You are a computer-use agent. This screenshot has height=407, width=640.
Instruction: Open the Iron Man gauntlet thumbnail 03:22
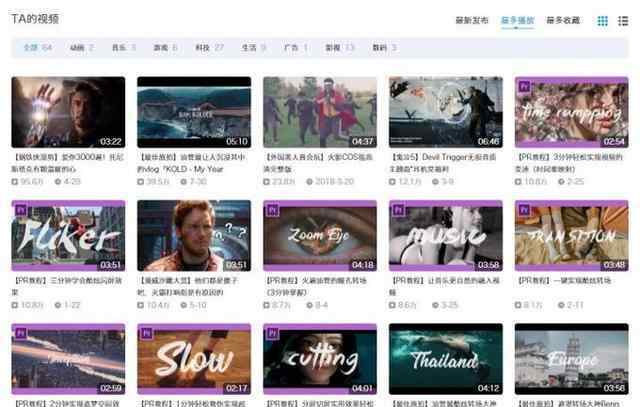click(68, 112)
